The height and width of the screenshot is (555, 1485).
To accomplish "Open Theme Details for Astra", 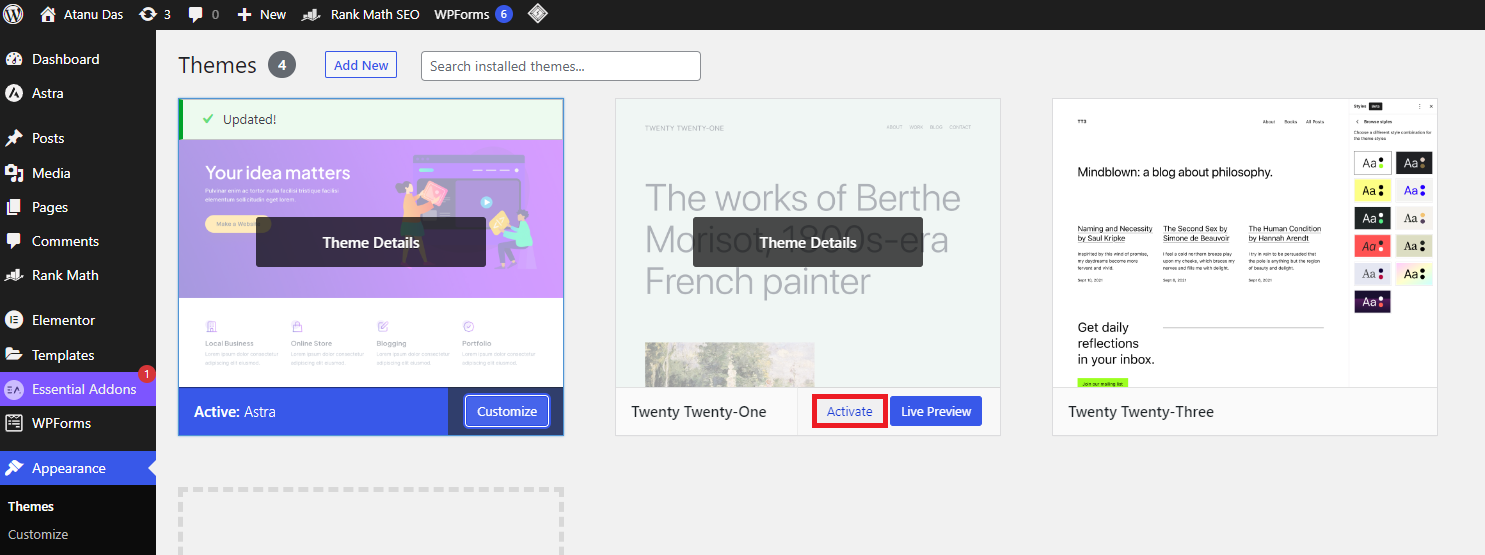I will click(x=371, y=242).
